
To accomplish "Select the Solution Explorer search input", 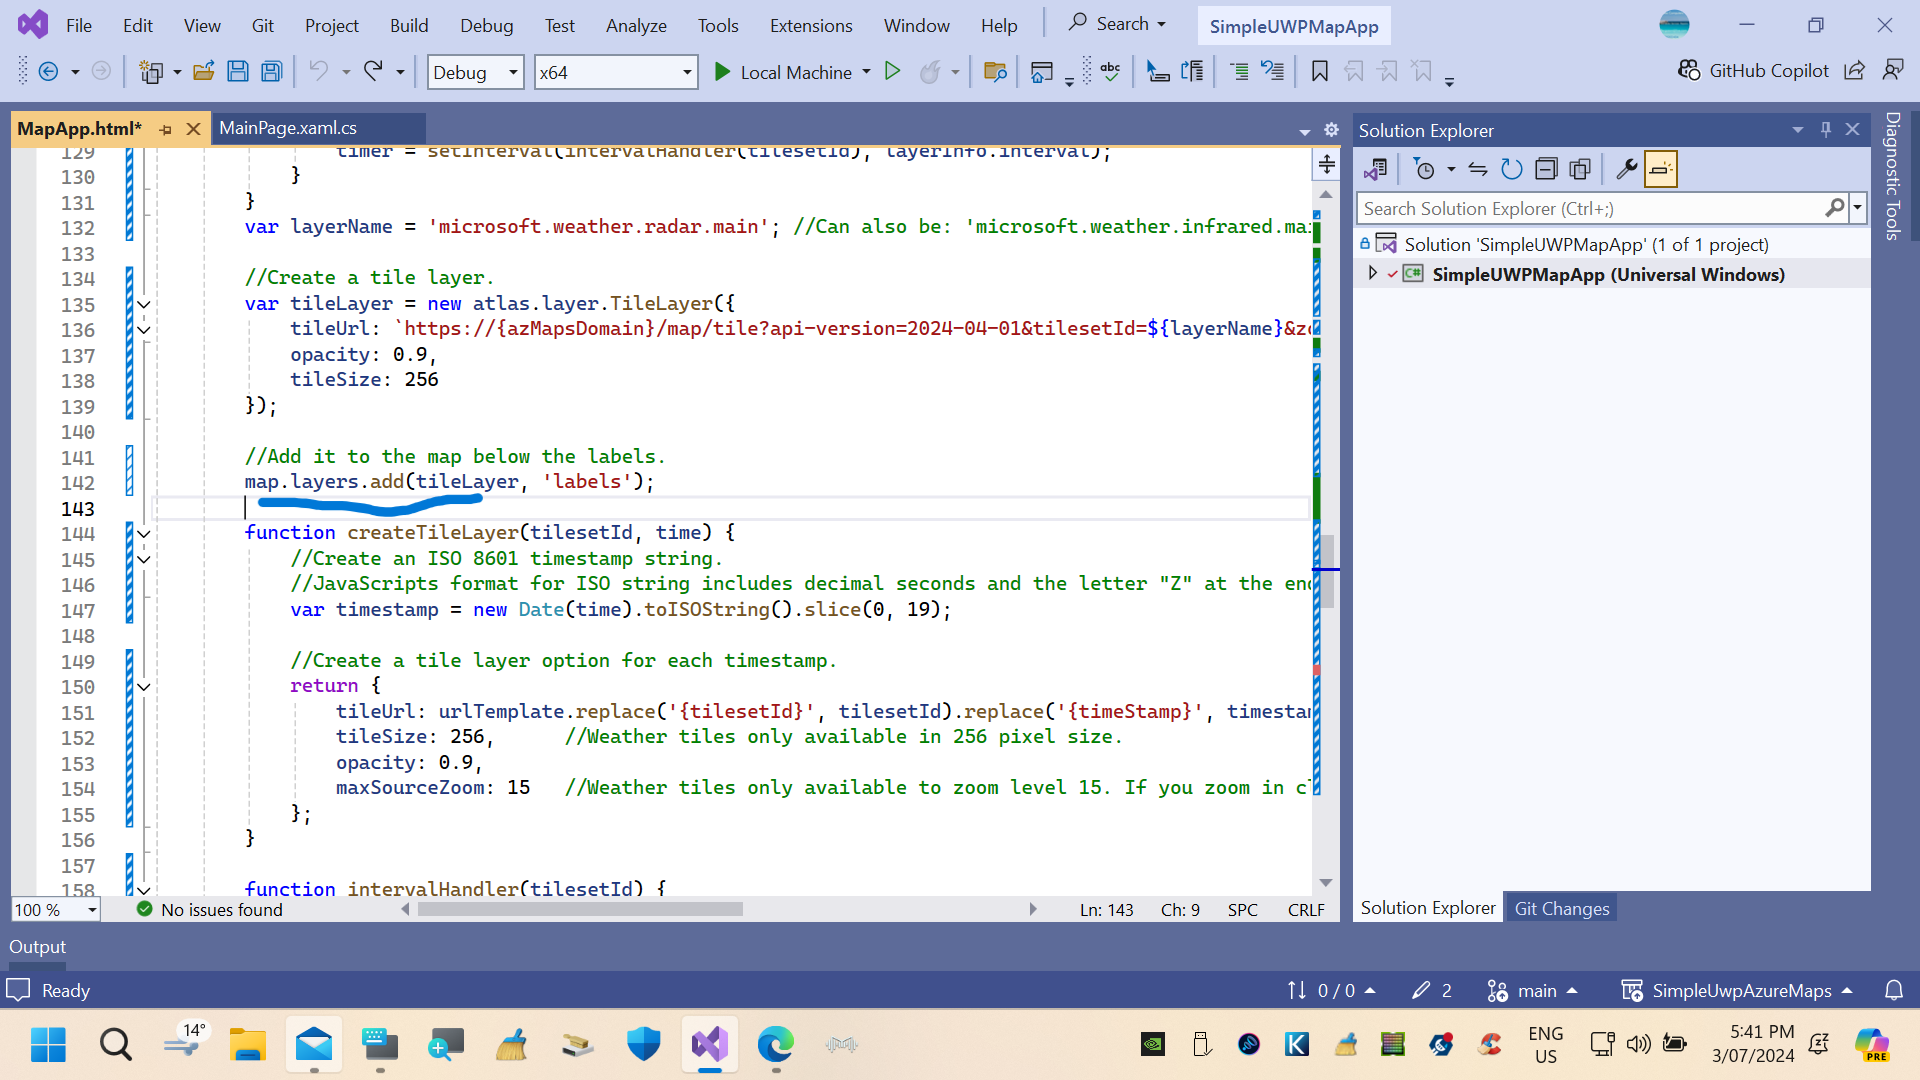I will click(x=1590, y=208).
